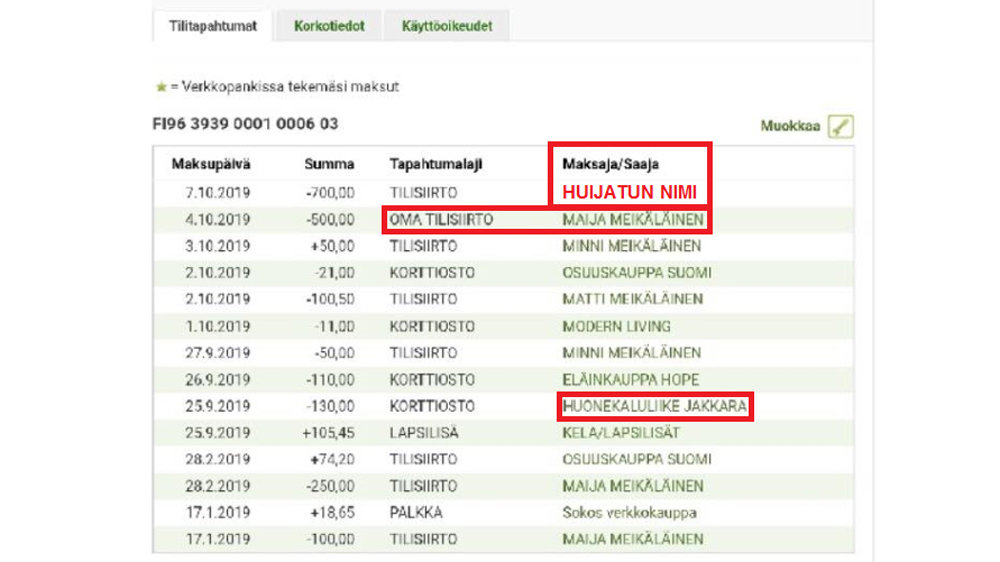Open ELÄINKAUPPA HOPE payee link

click(631, 380)
